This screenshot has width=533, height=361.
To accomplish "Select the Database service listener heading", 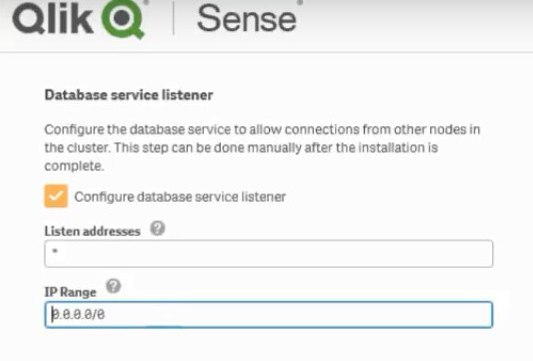I will coord(129,95).
